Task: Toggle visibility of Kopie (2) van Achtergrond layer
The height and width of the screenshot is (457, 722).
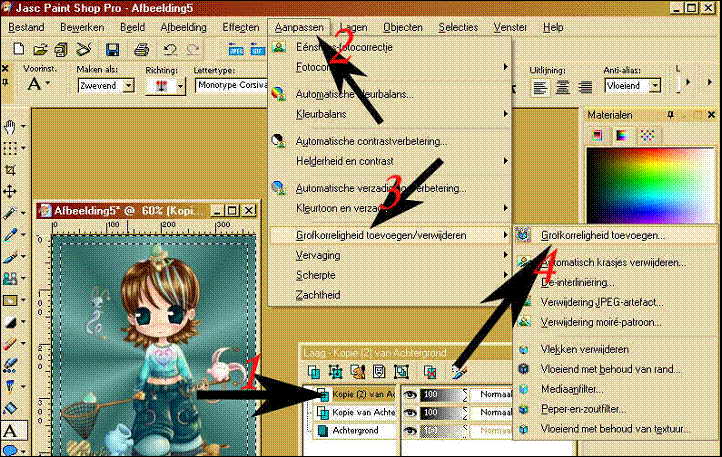Action: click(x=410, y=395)
